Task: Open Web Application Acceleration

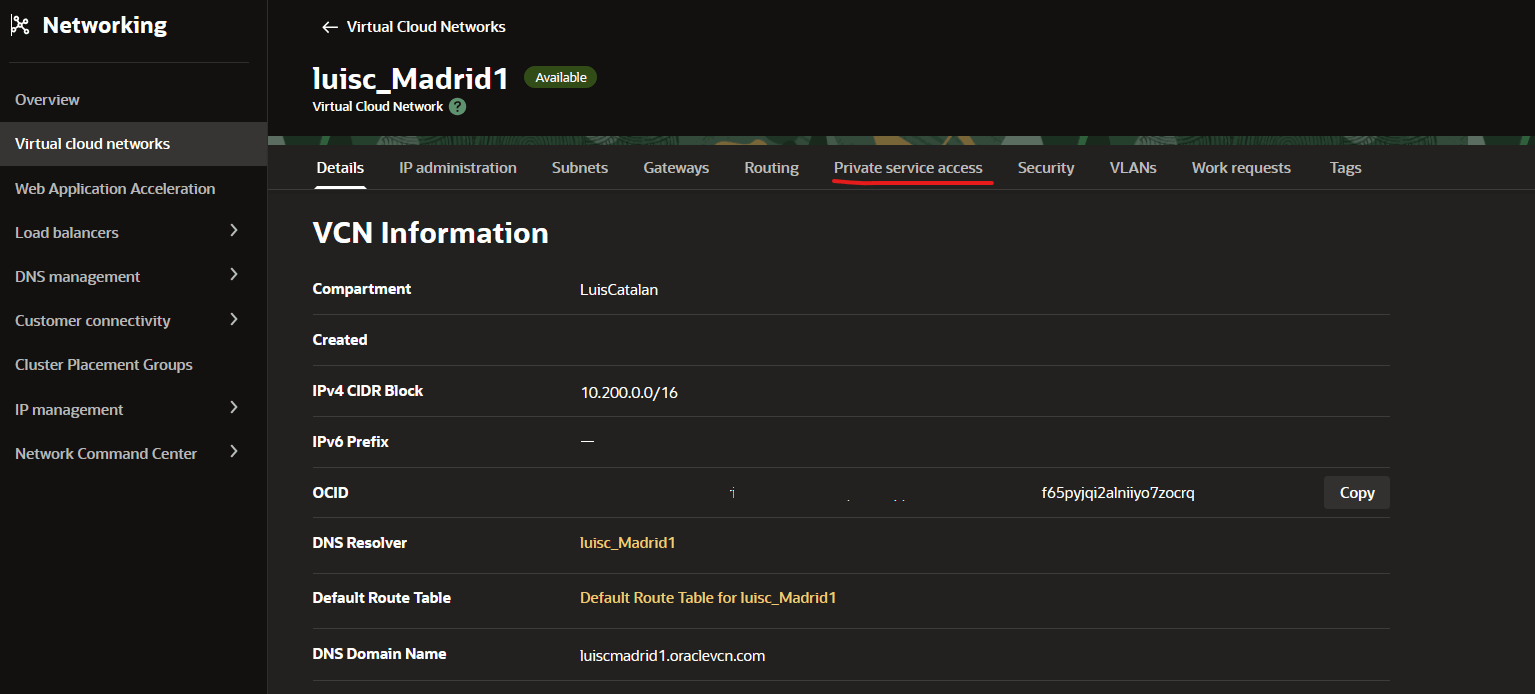Action: [115, 188]
